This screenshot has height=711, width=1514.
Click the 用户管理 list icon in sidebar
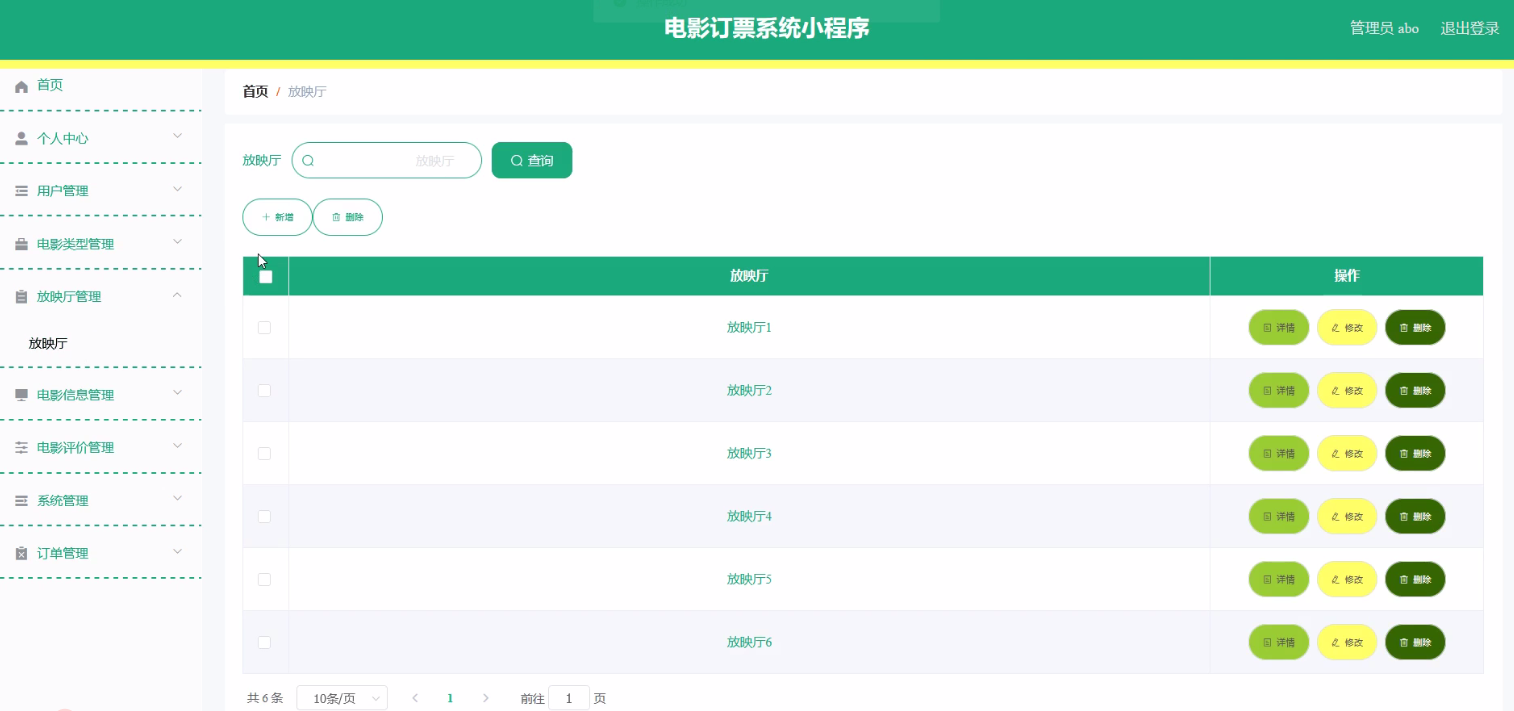point(20,190)
